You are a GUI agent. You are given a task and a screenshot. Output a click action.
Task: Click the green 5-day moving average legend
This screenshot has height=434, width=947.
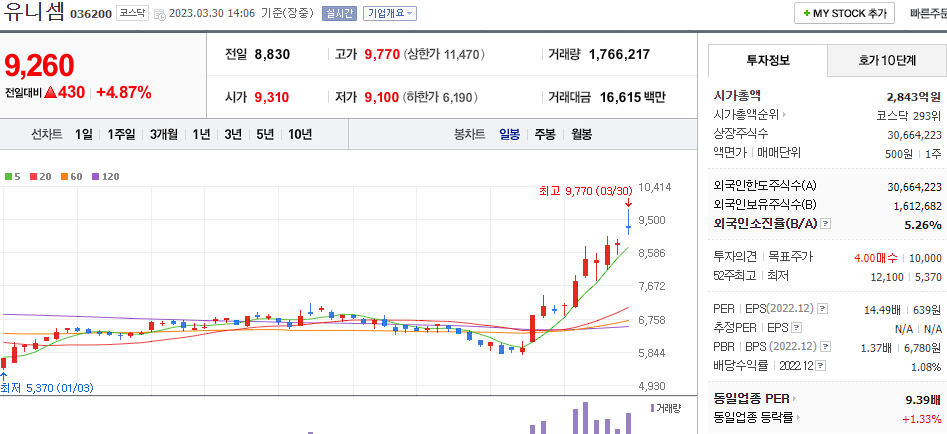[13, 177]
